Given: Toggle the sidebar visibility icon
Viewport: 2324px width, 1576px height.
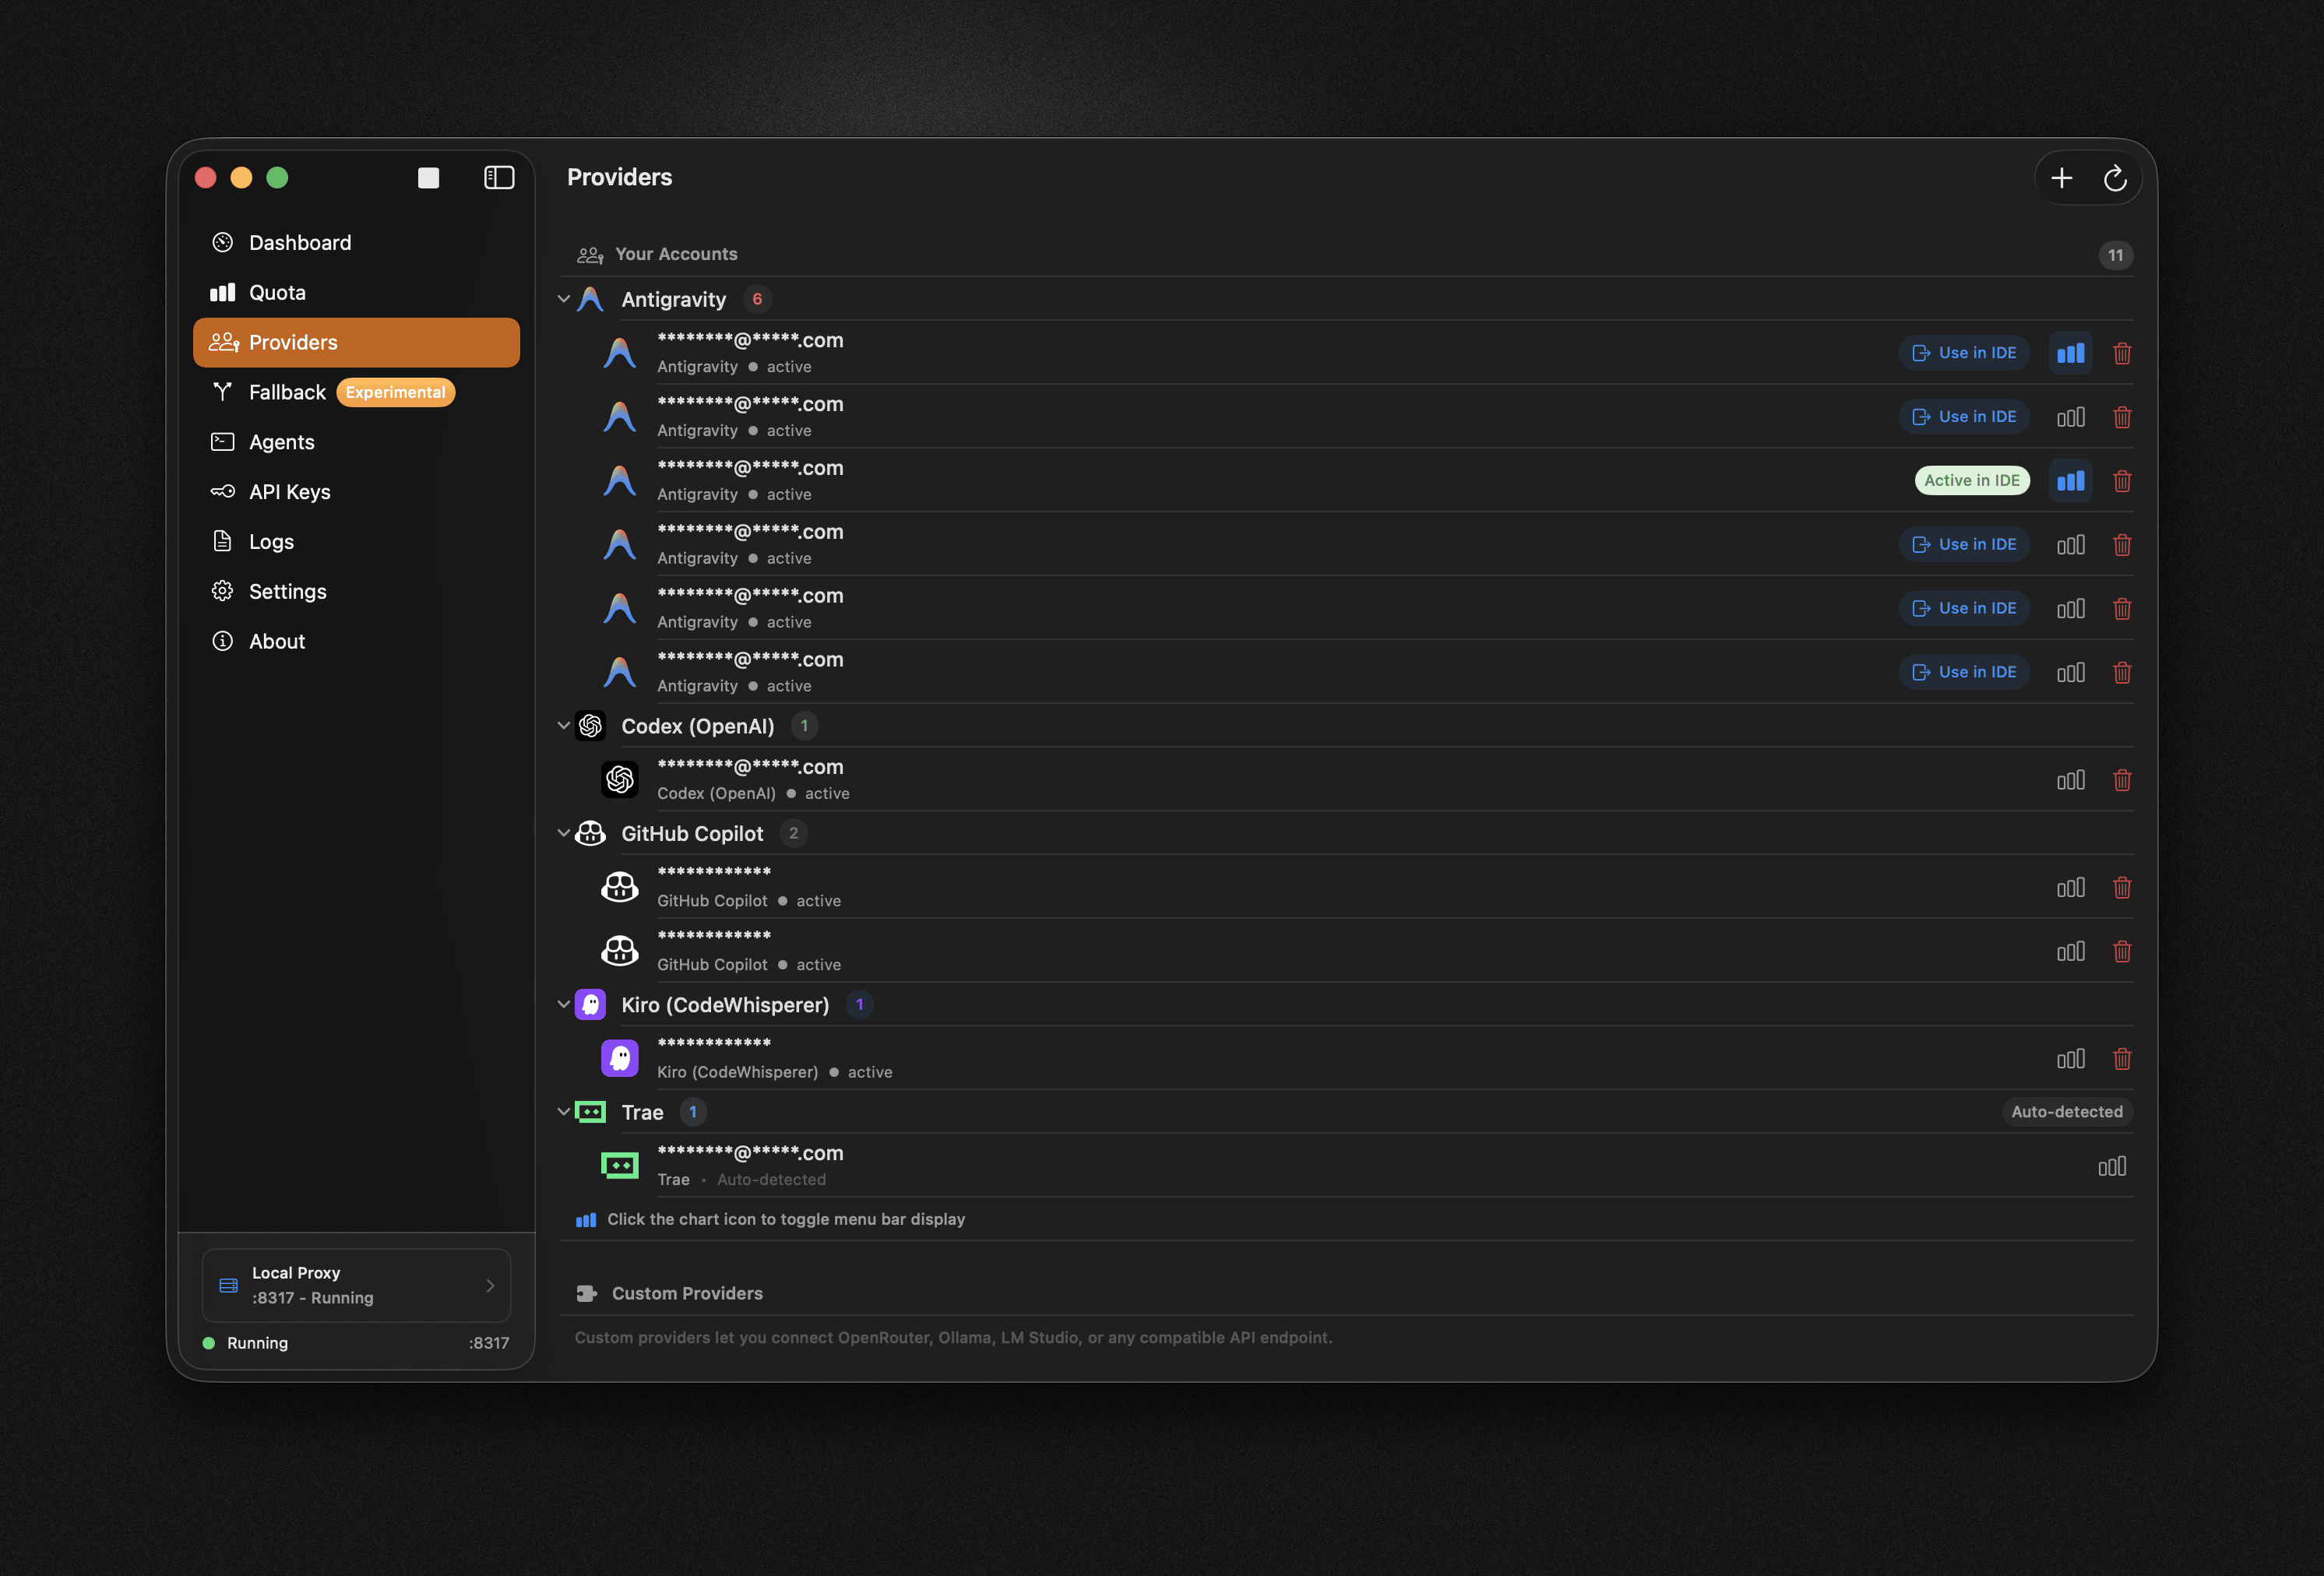Looking at the screenshot, I should 499,177.
